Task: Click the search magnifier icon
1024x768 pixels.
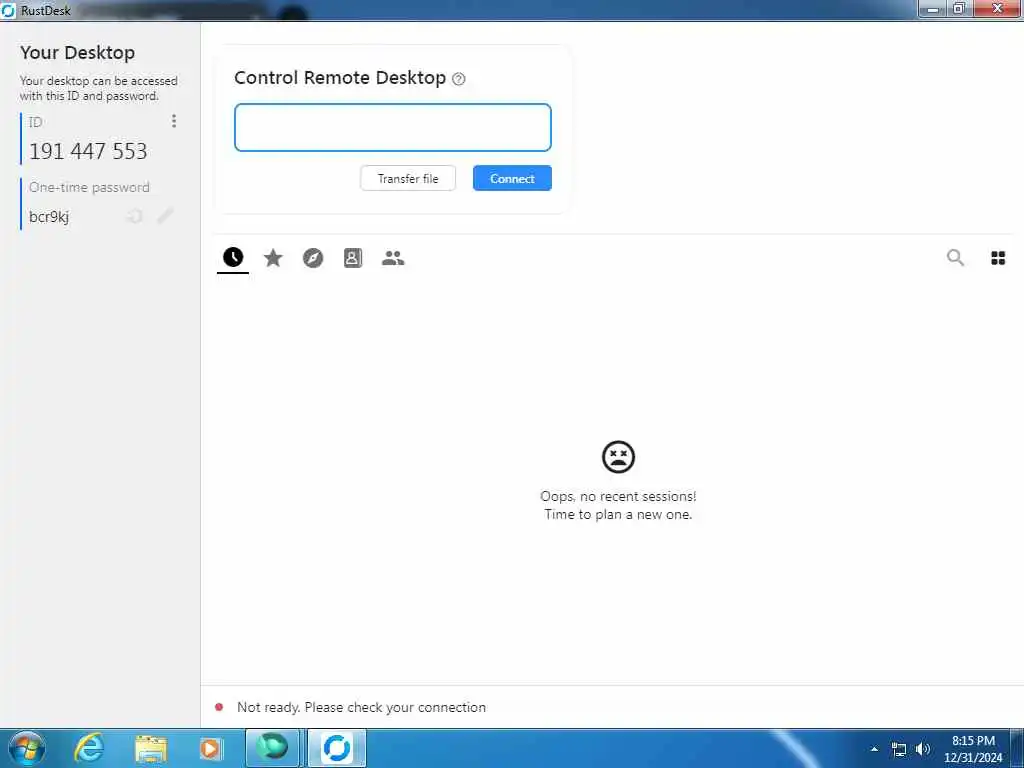Action: point(955,257)
